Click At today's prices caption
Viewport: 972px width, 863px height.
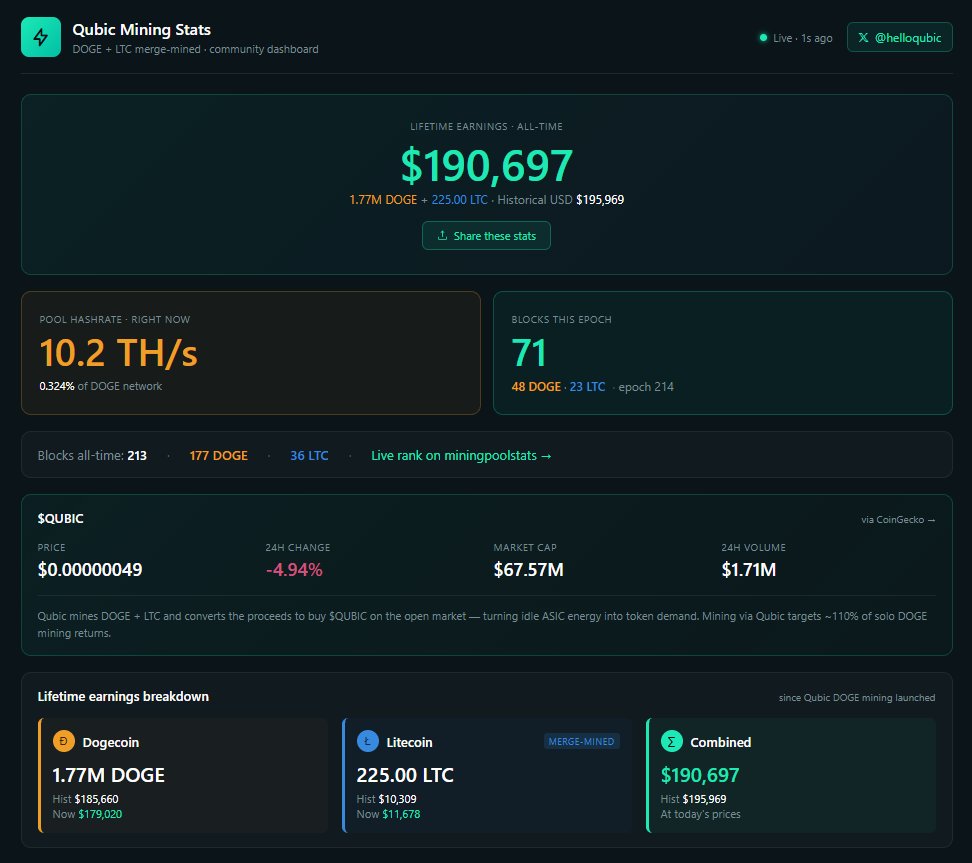point(700,814)
